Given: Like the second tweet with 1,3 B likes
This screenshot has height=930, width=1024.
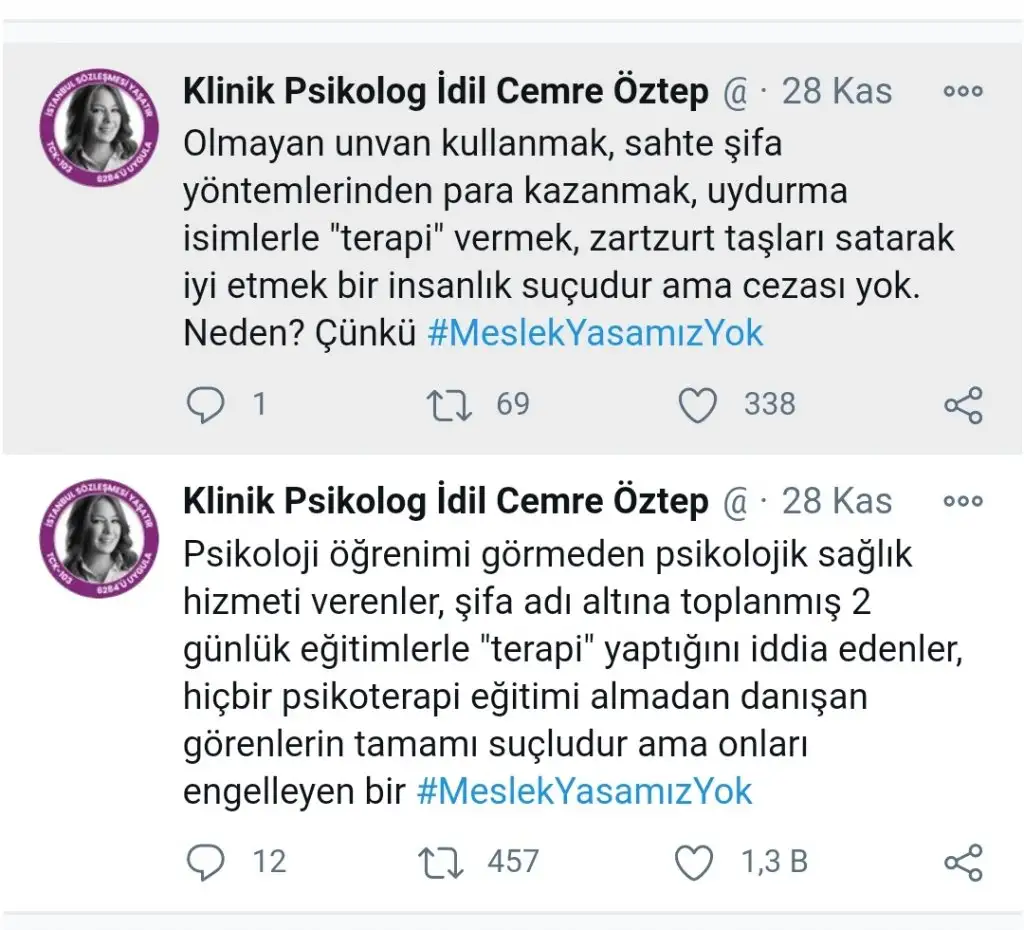Looking at the screenshot, I should [695, 862].
